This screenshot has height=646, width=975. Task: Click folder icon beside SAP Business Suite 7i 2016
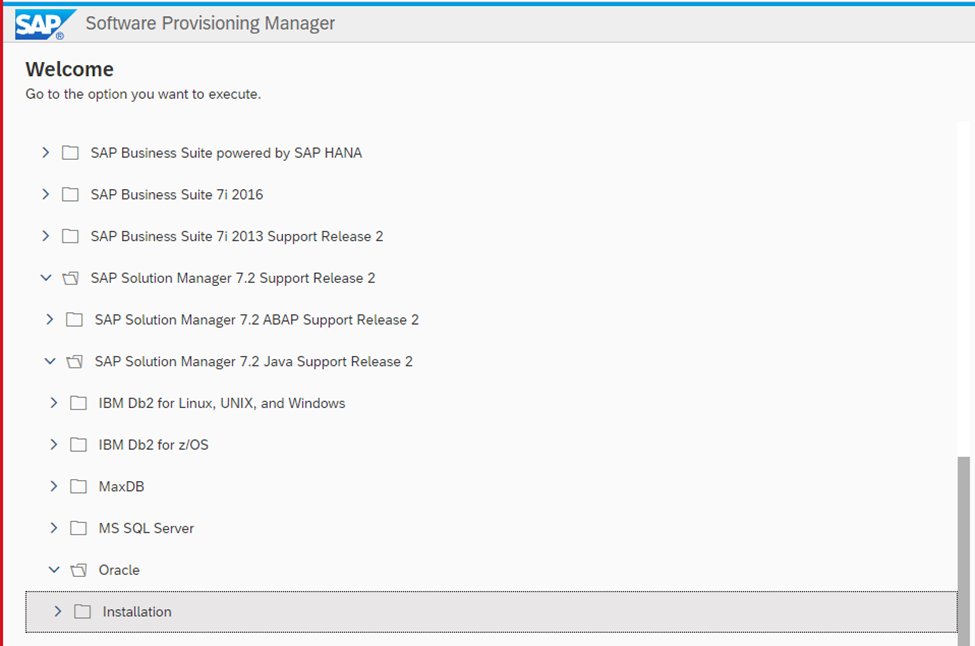click(x=70, y=195)
